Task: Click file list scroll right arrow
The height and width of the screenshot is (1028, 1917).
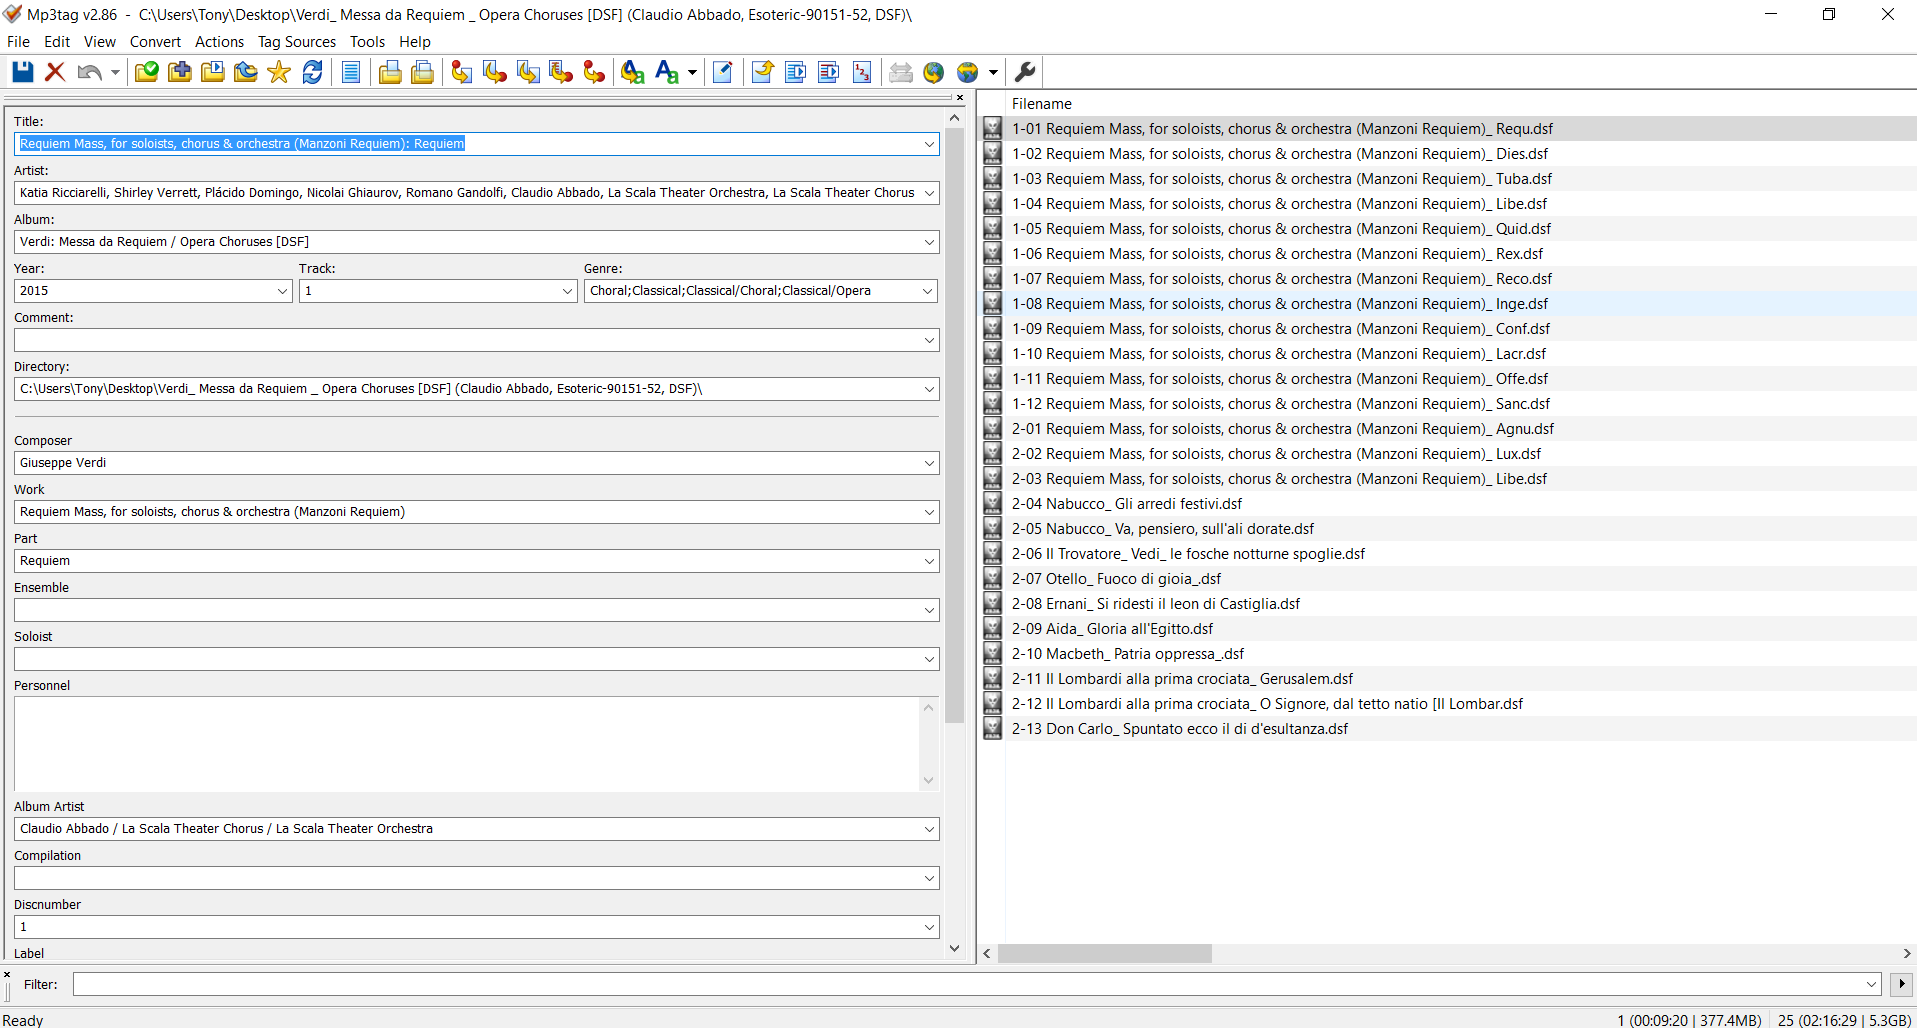Action: (x=1907, y=954)
